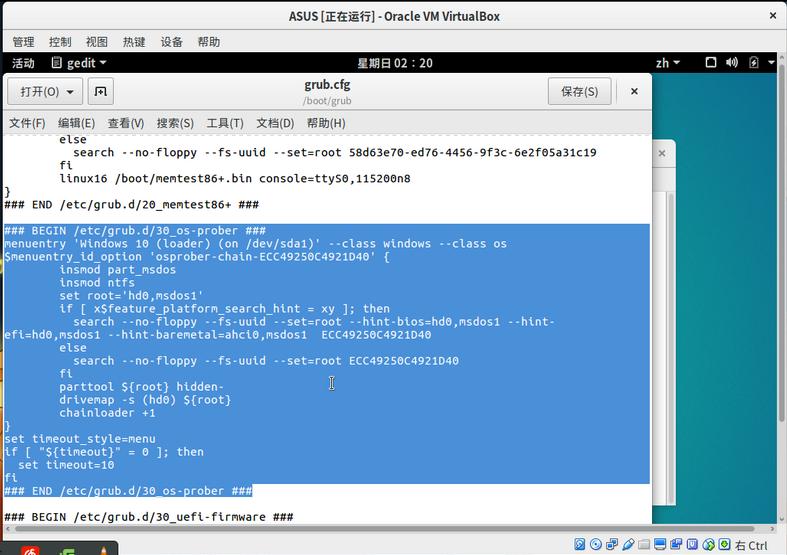Click the hard disk activity status icon
787x555 pixels.
580,544
